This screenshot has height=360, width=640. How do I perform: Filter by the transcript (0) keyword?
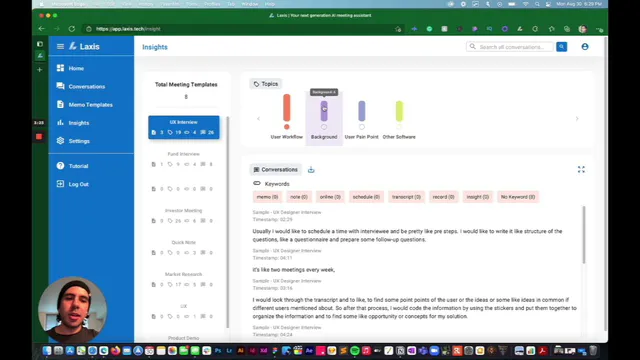pyautogui.click(x=406, y=197)
